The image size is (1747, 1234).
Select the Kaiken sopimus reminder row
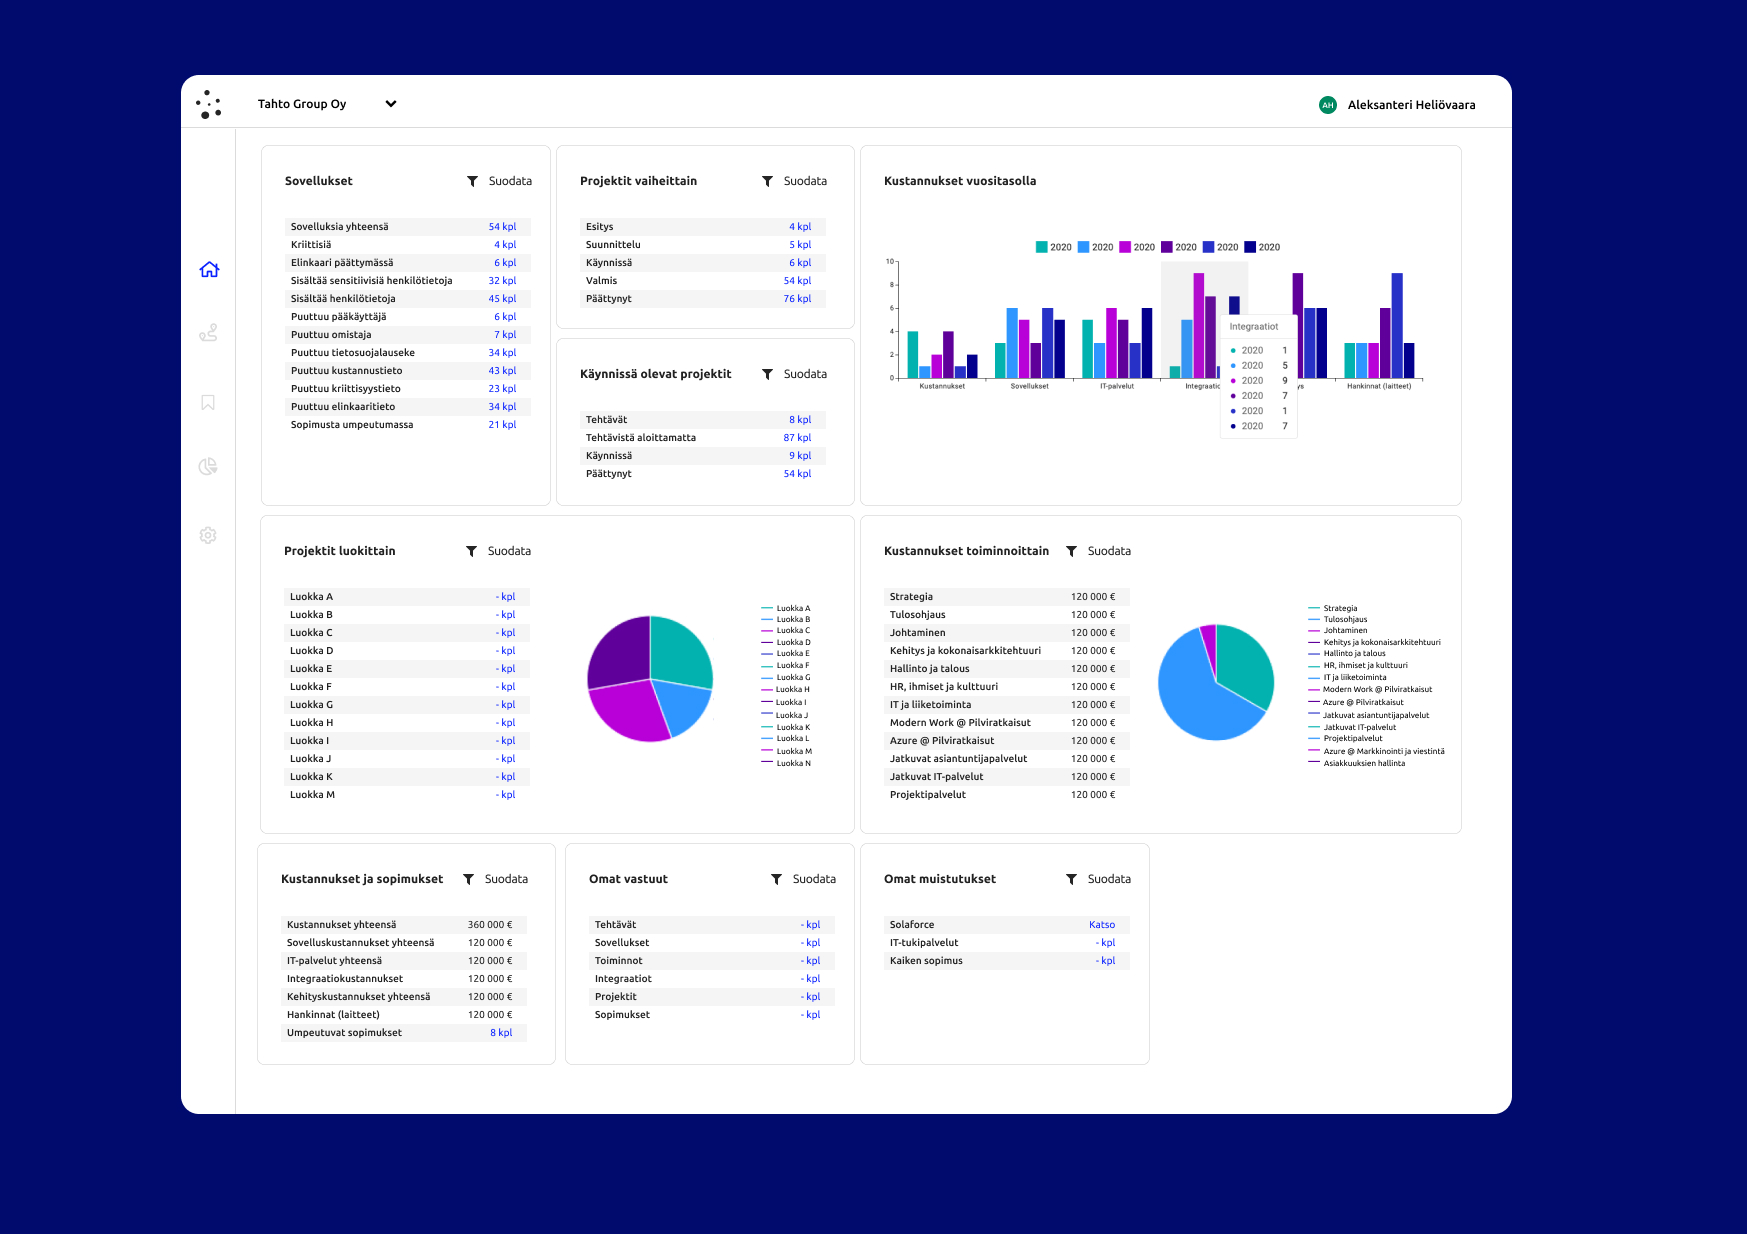[x=1007, y=961]
